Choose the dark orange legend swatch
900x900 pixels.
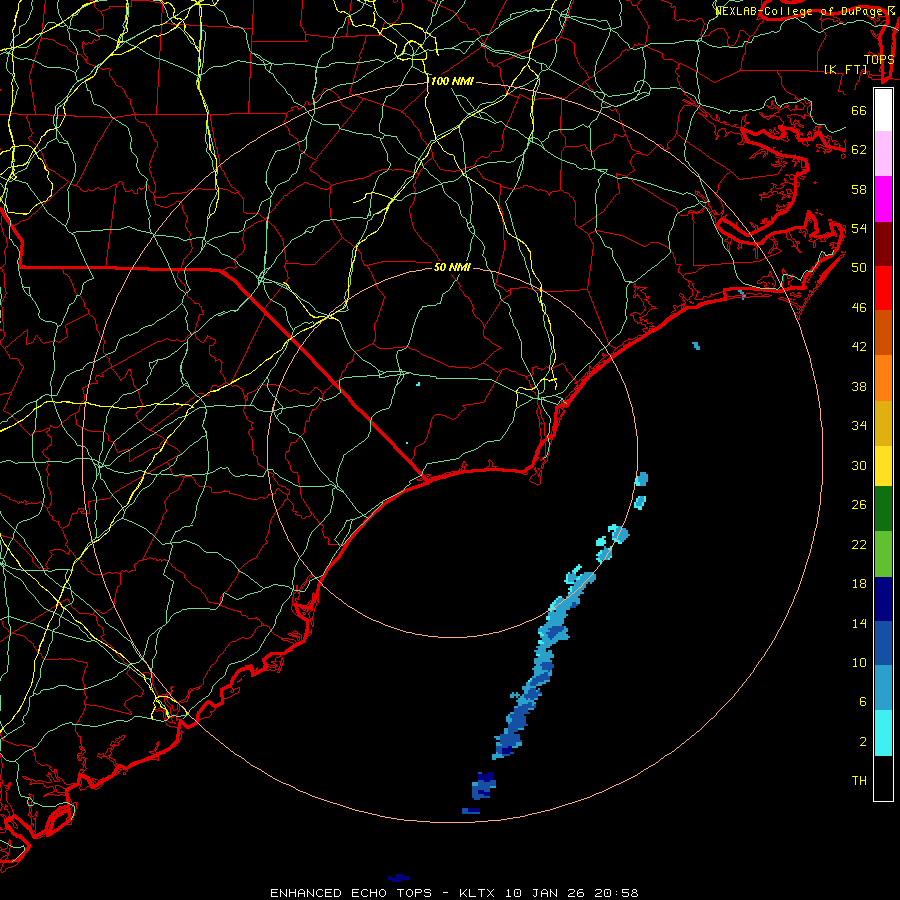tap(883, 333)
